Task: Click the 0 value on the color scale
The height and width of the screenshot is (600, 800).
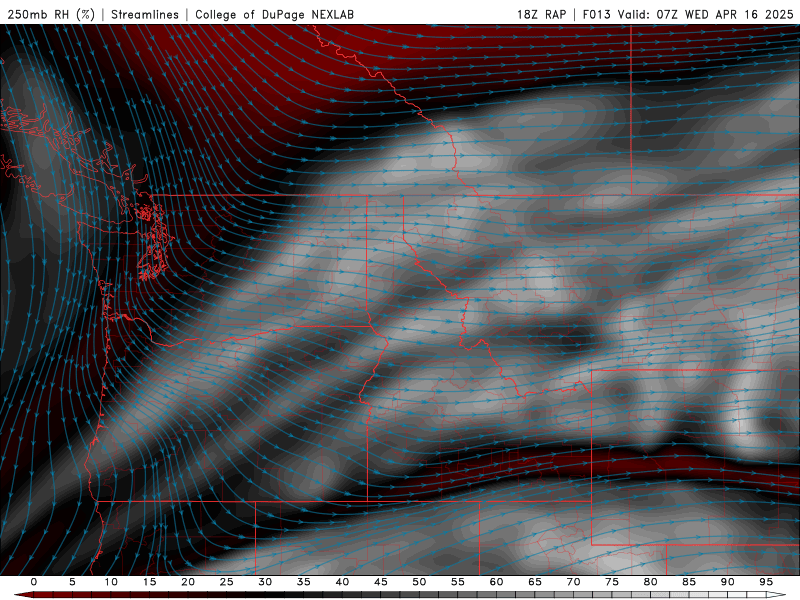Action: [x=34, y=582]
